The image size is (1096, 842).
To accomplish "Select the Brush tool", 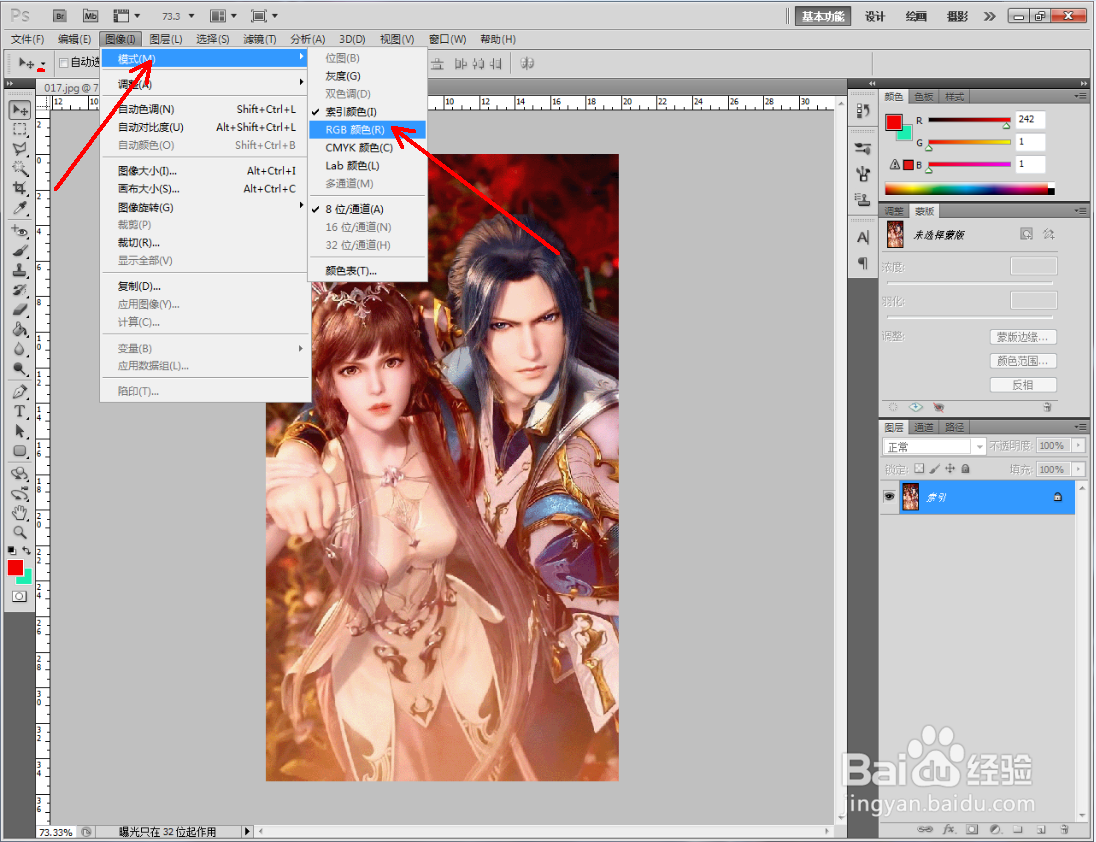I will [20, 251].
